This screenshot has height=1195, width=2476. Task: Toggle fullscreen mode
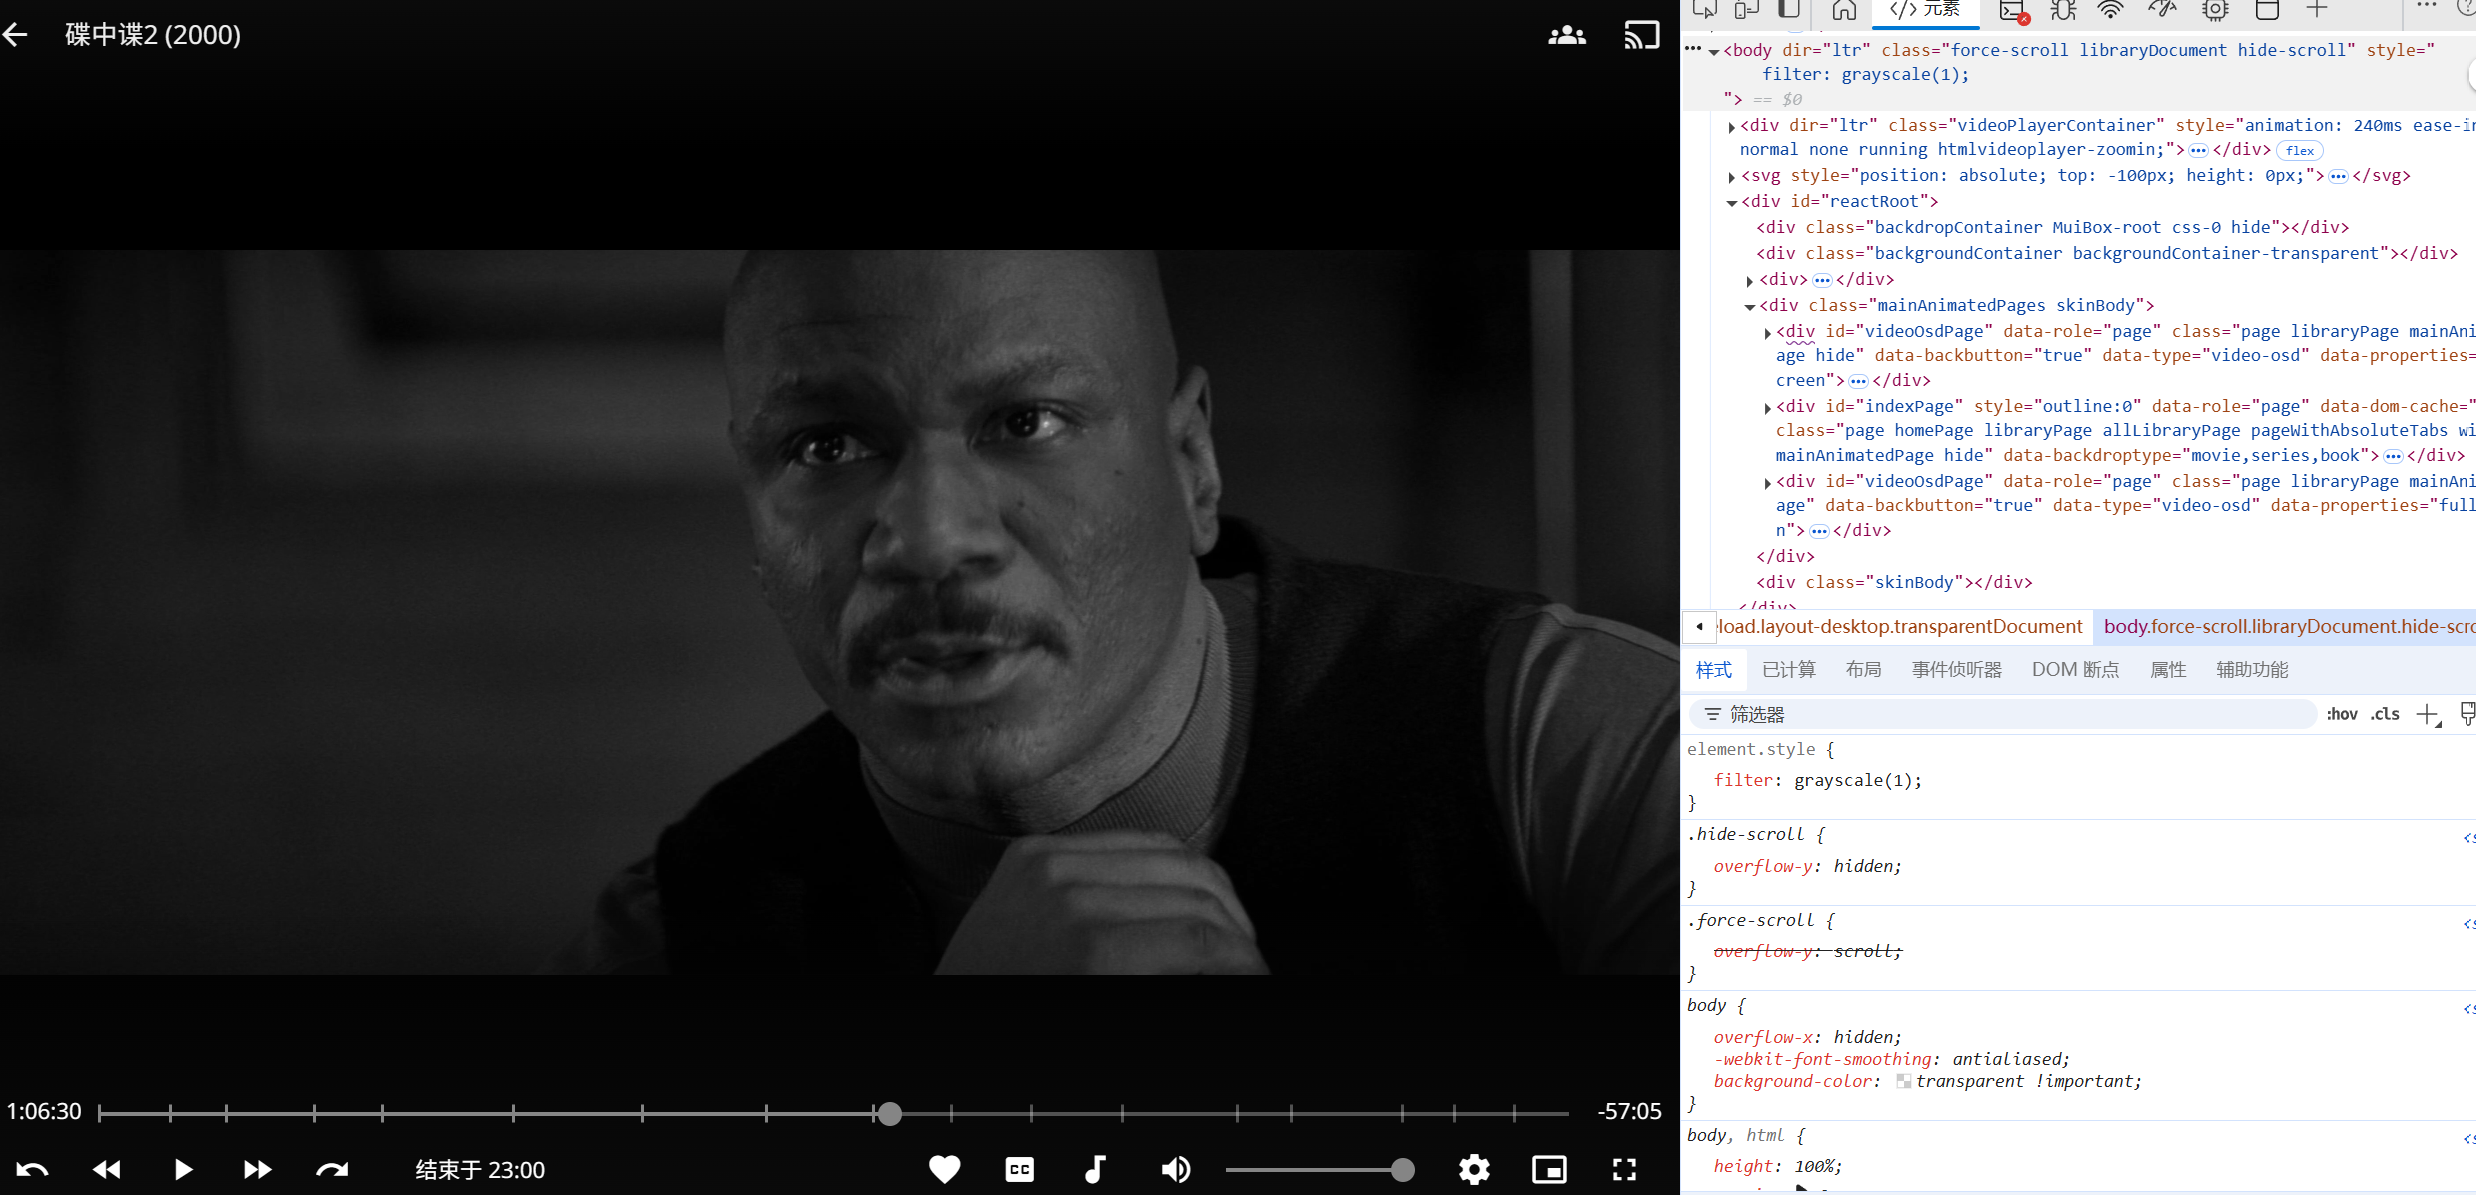tap(1624, 1169)
